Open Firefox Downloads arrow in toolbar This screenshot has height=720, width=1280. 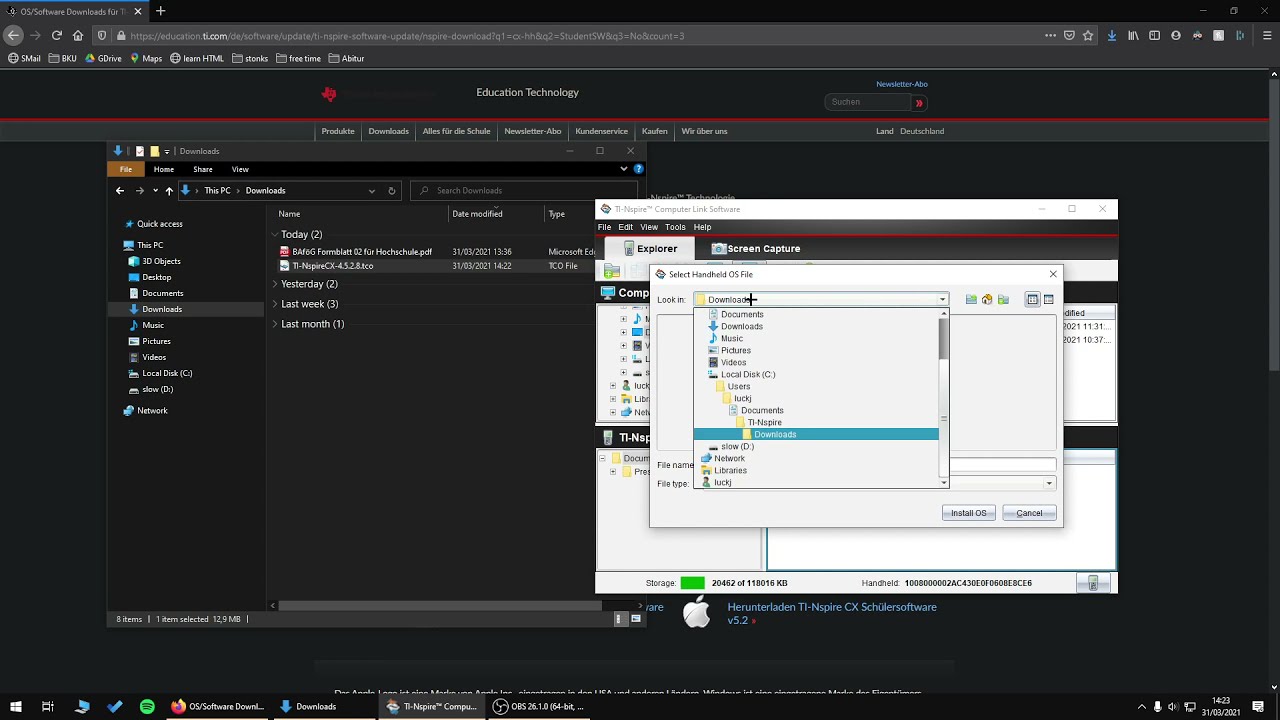1112,35
